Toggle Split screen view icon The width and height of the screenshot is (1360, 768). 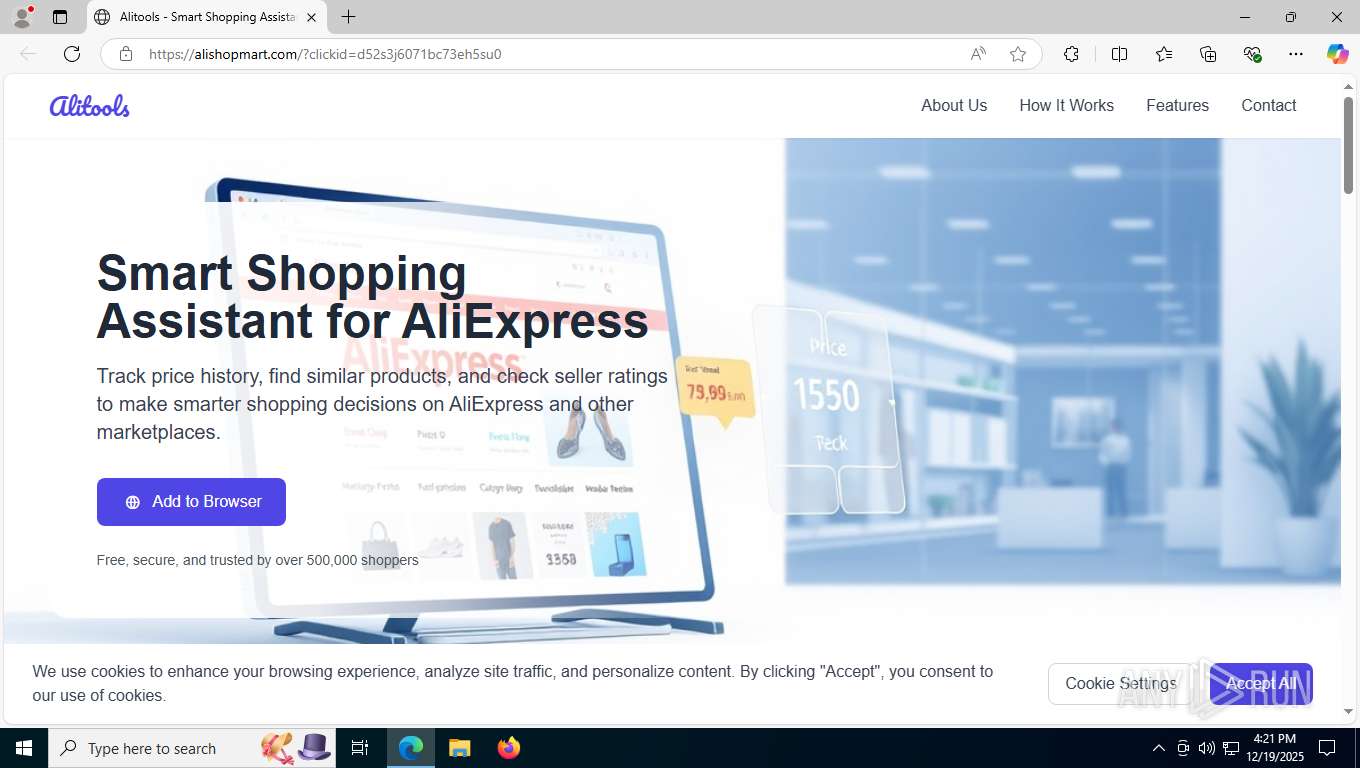[x=1119, y=54]
